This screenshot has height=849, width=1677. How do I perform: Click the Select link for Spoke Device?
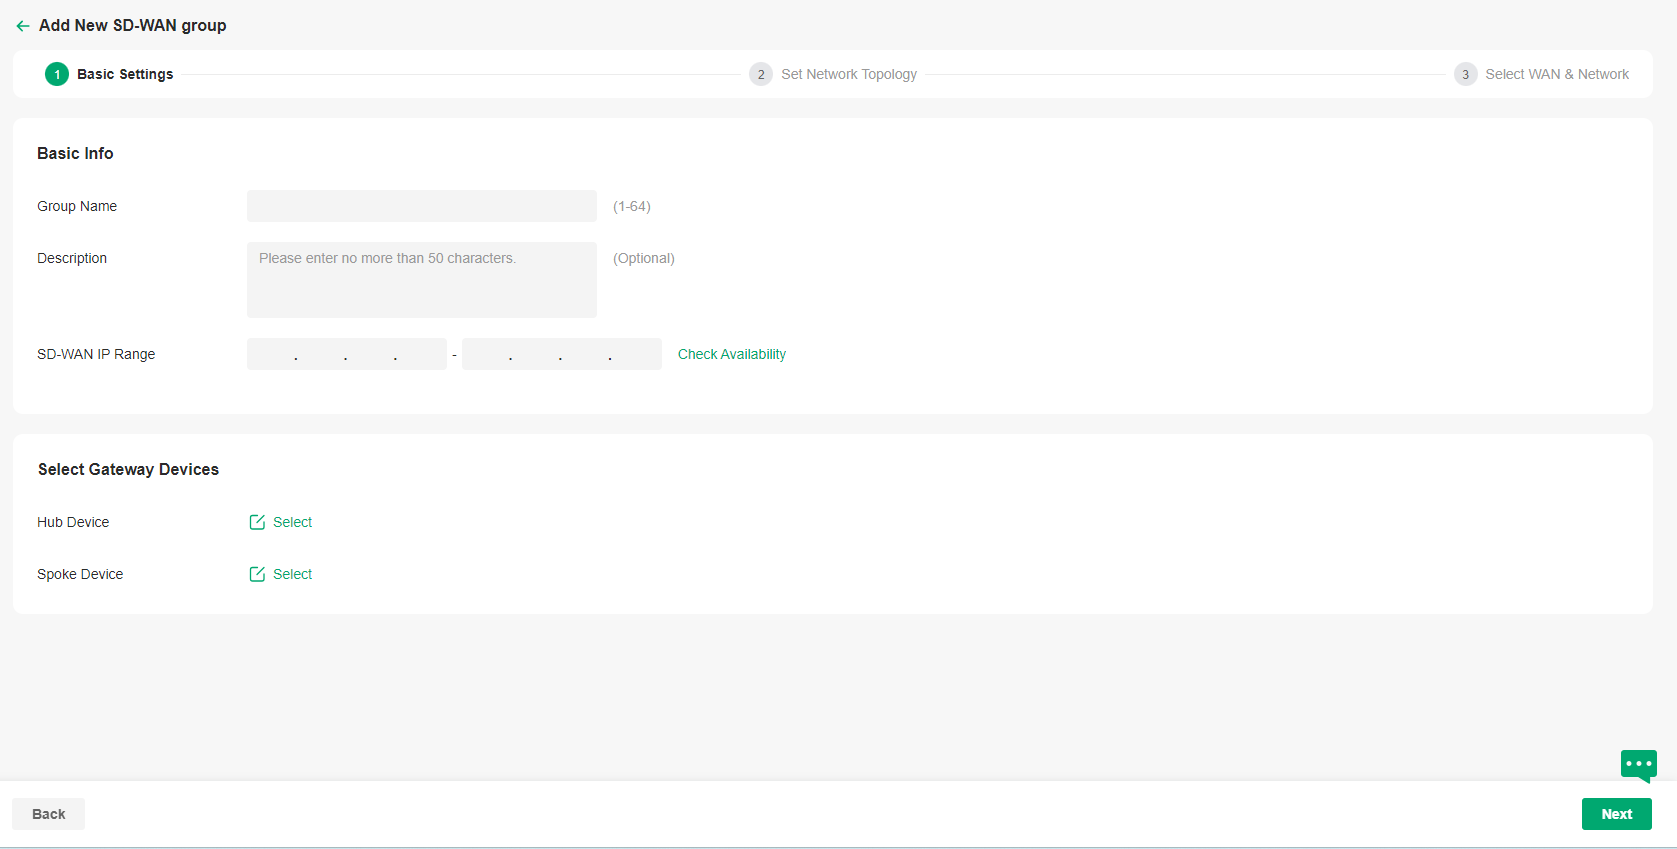click(x=292, y=574)
